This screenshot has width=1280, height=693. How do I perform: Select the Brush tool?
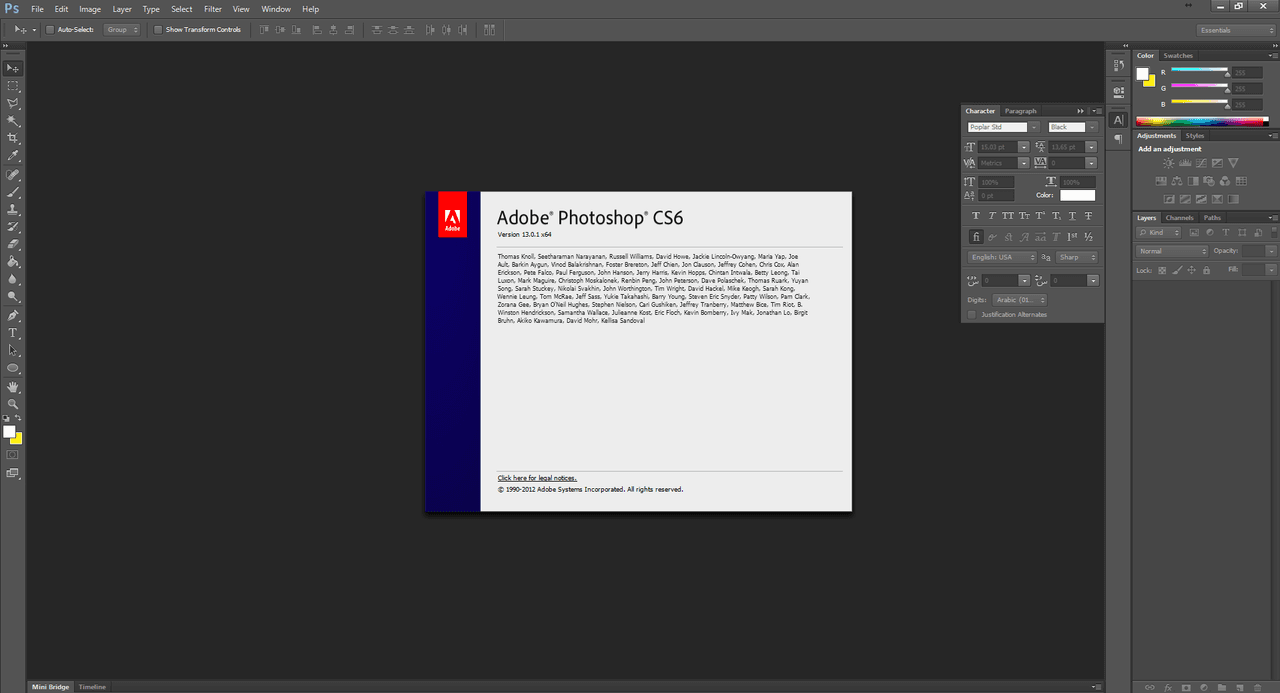click(x=13, y=192)
